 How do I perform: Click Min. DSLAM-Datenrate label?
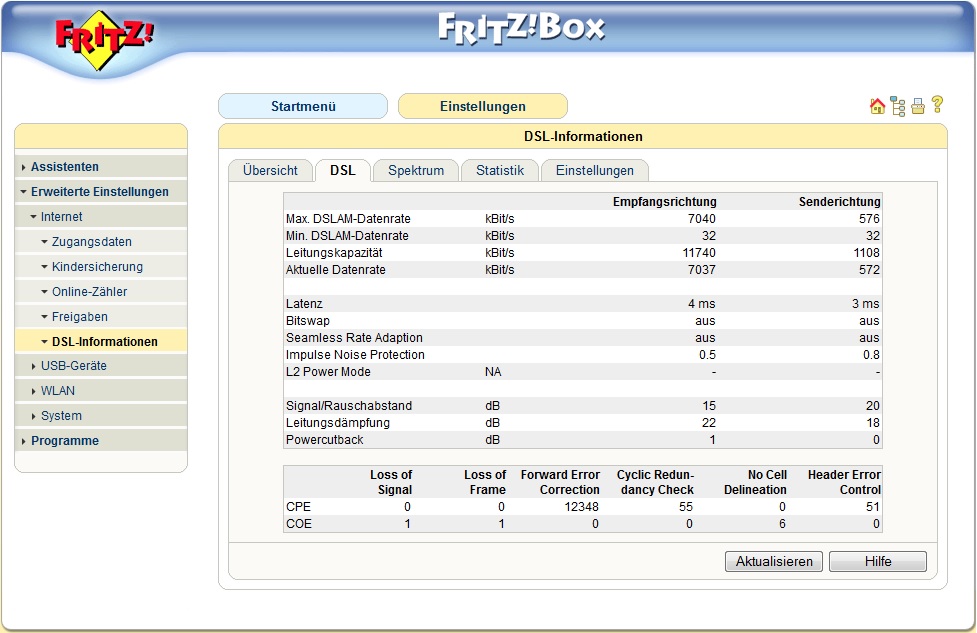coord(347,236)
